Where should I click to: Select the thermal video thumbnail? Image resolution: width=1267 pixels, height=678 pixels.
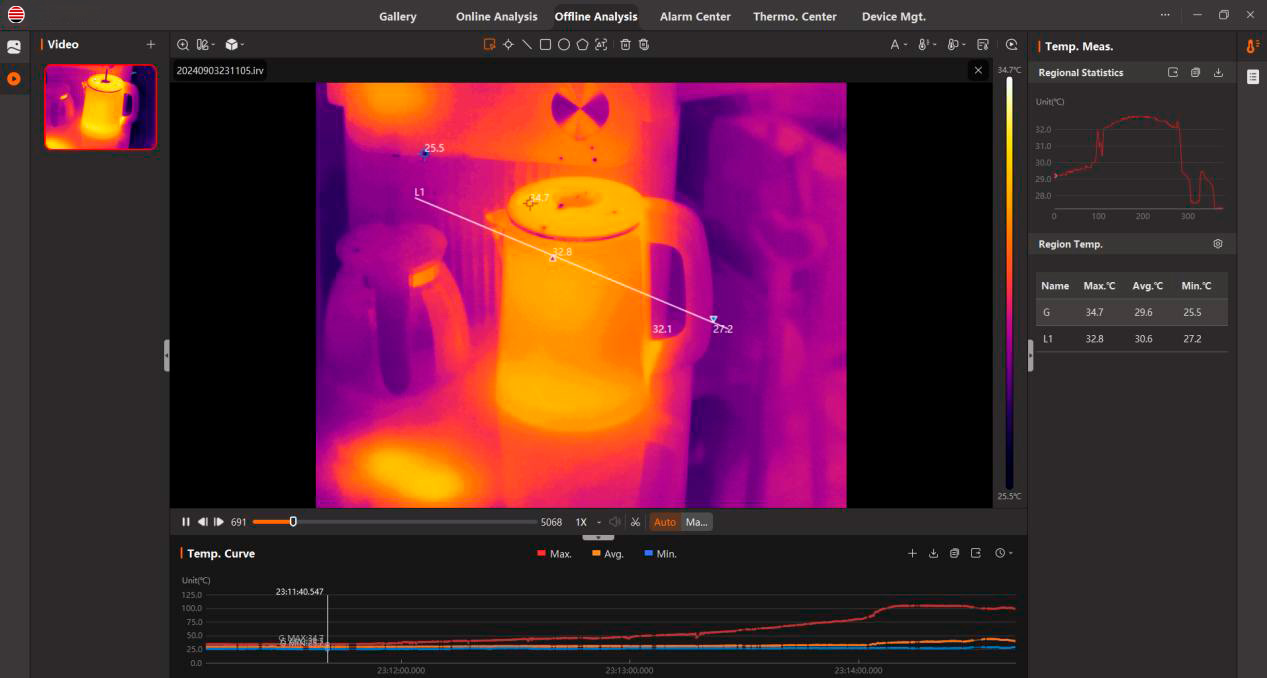tap(101, 107)
